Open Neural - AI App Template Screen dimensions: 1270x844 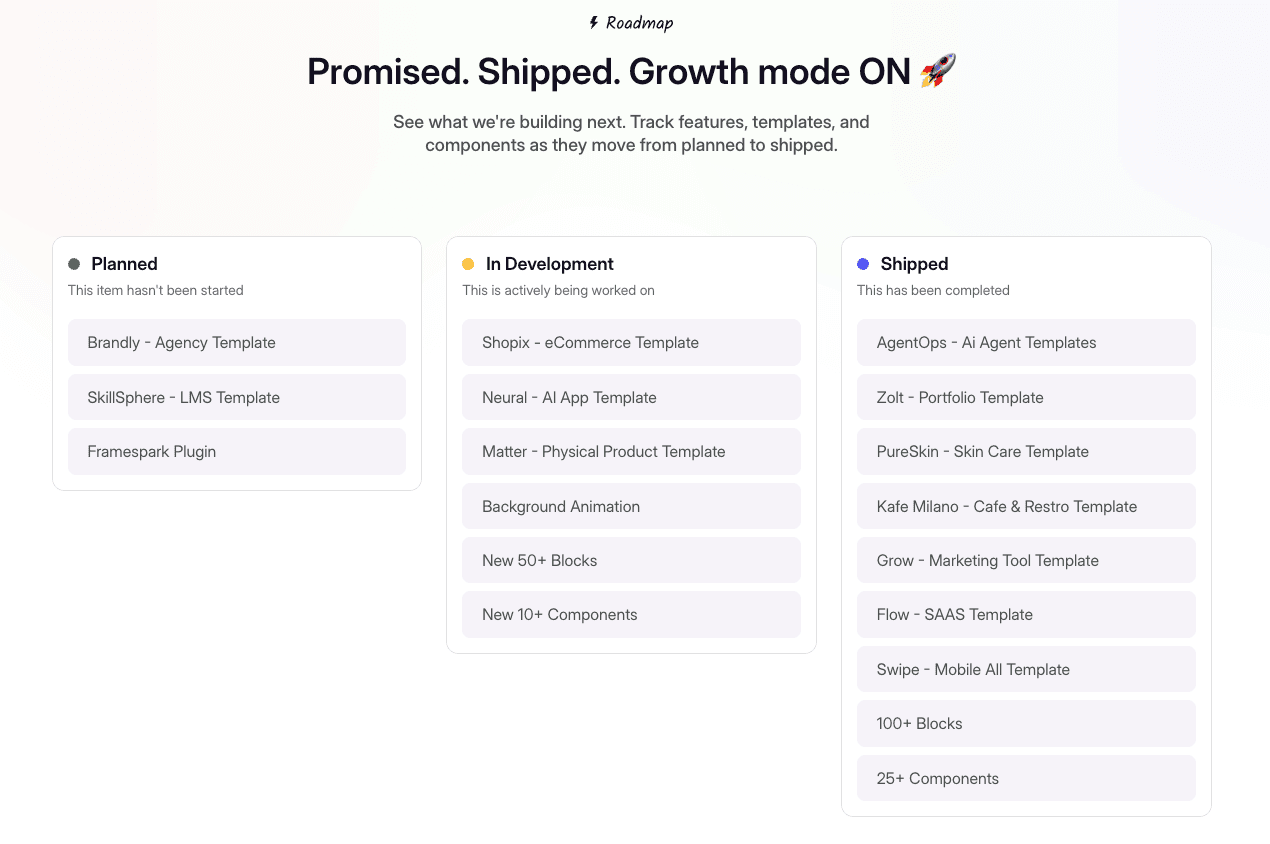tap(631, 397)
